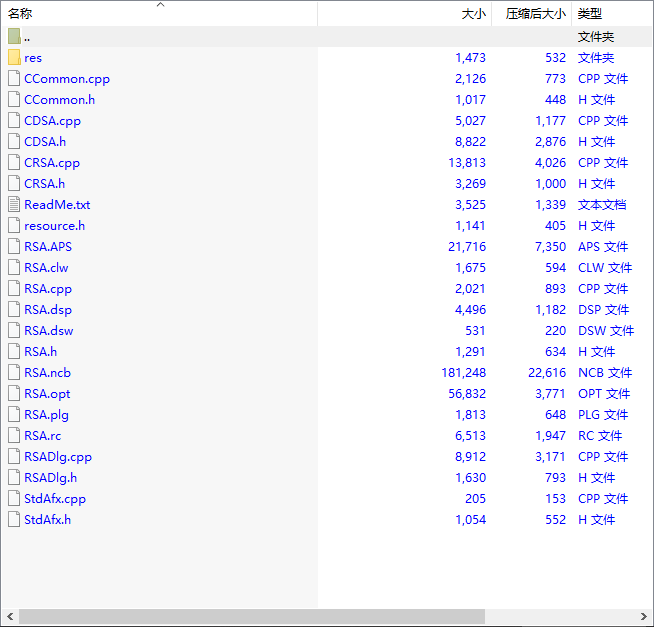Select the StdAfx.h file name
Image resolution: width=654 pixels, height=627 pixels.
point(48,520)
